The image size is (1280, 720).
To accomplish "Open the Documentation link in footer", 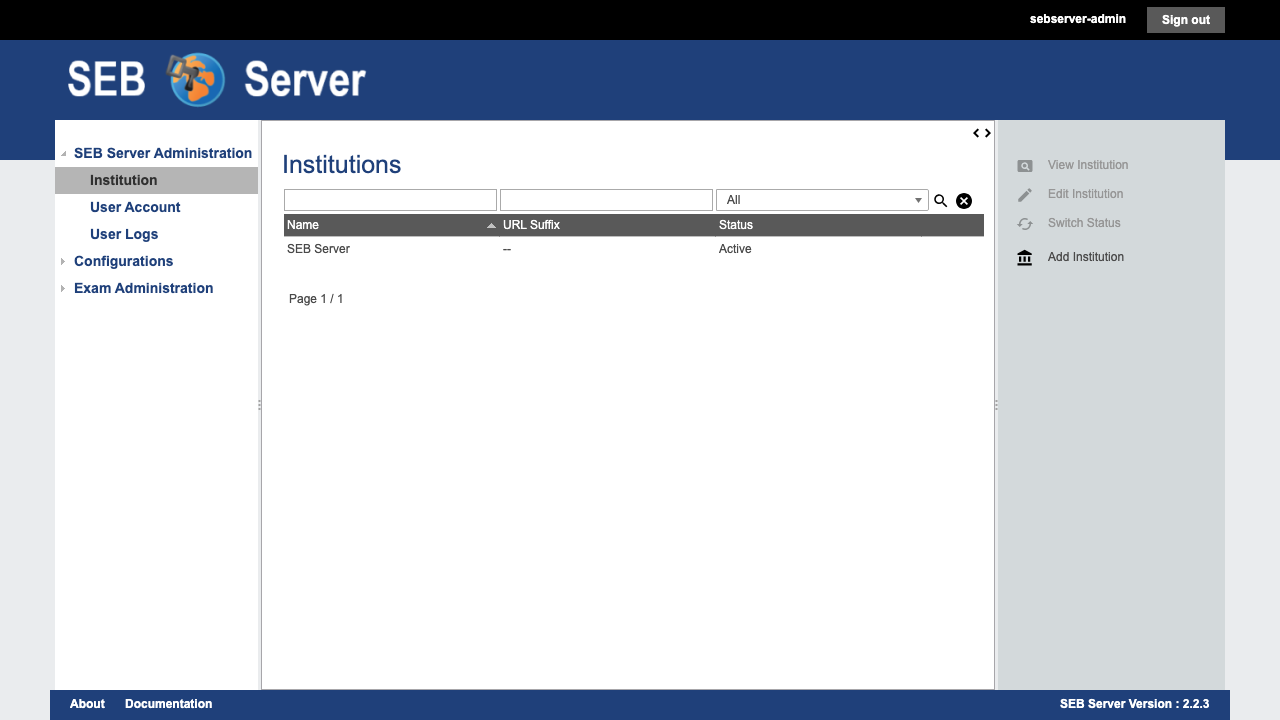I will (x=168, y=704).
